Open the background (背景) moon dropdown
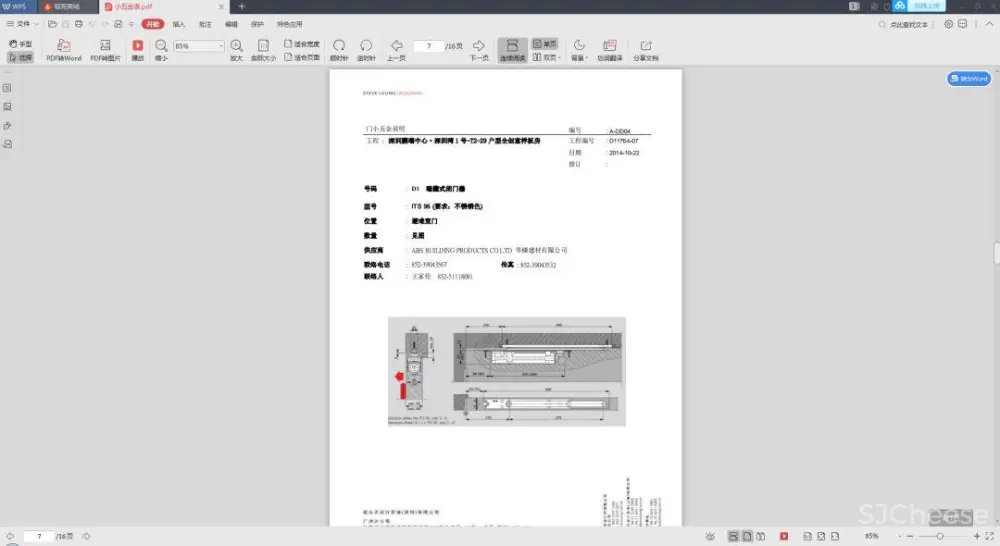The height and width of the screenshot is (546, 1000). (x=579, y=50)
